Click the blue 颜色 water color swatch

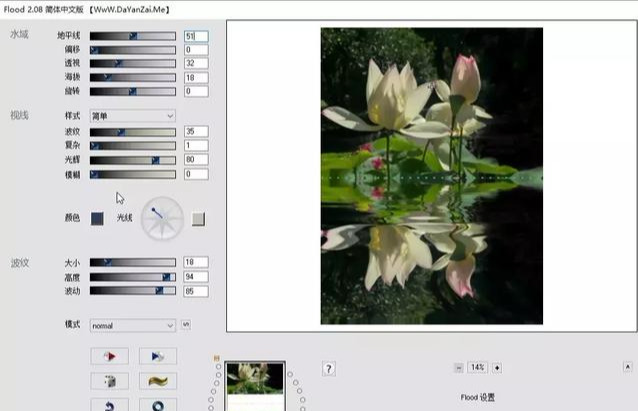point(97,219)
